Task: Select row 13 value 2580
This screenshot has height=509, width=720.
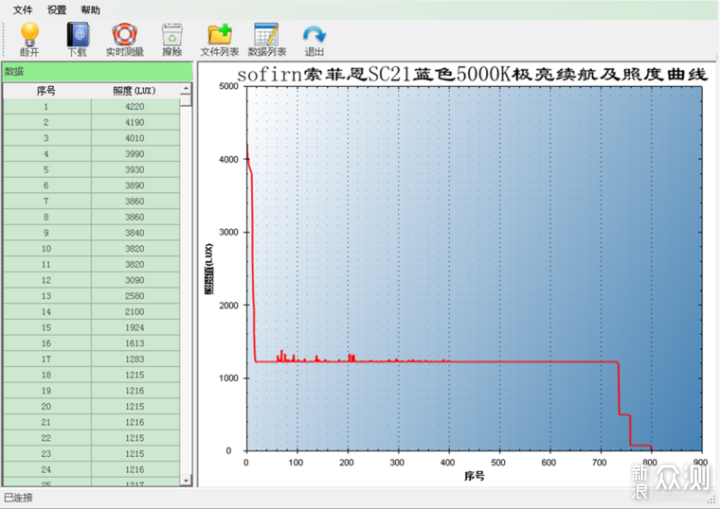Action: point(135,296)
